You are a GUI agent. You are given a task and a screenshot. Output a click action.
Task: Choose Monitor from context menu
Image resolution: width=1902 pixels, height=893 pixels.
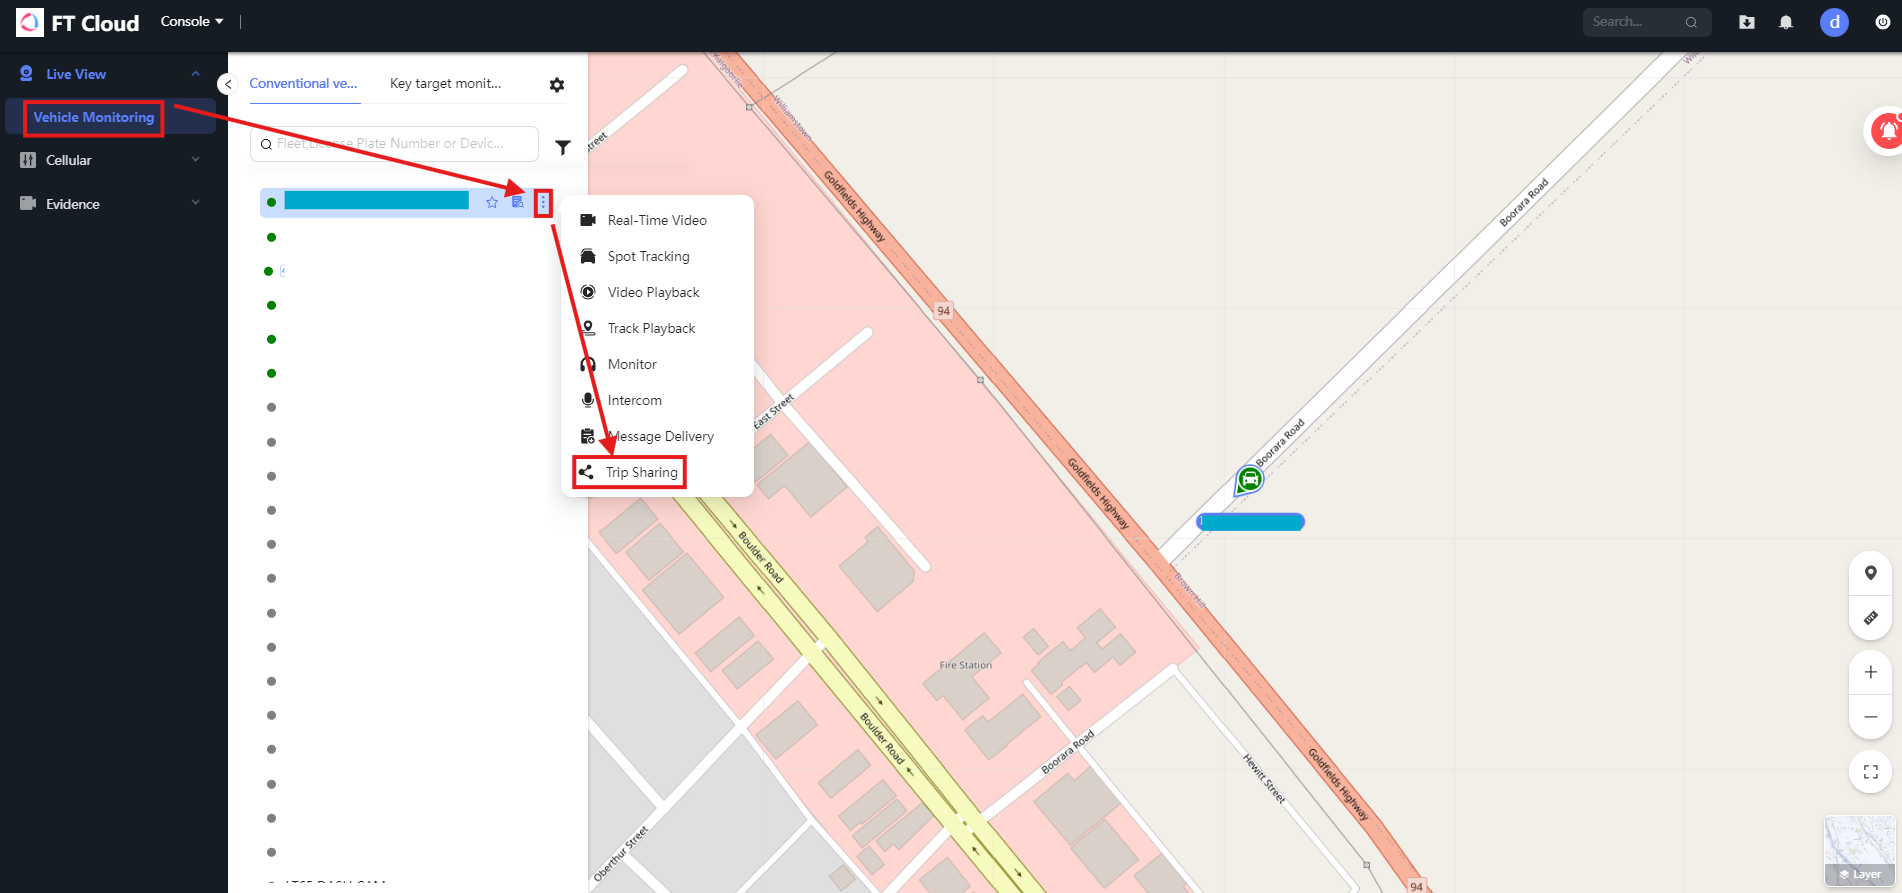[x=657, y=364]
